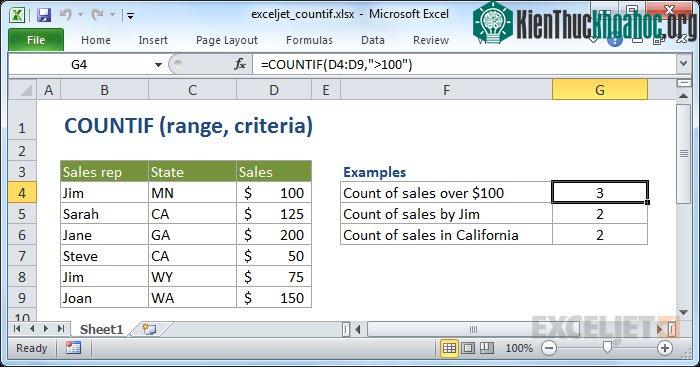
Task: Click the Sales header cell
Action: (x=274, y=172)
